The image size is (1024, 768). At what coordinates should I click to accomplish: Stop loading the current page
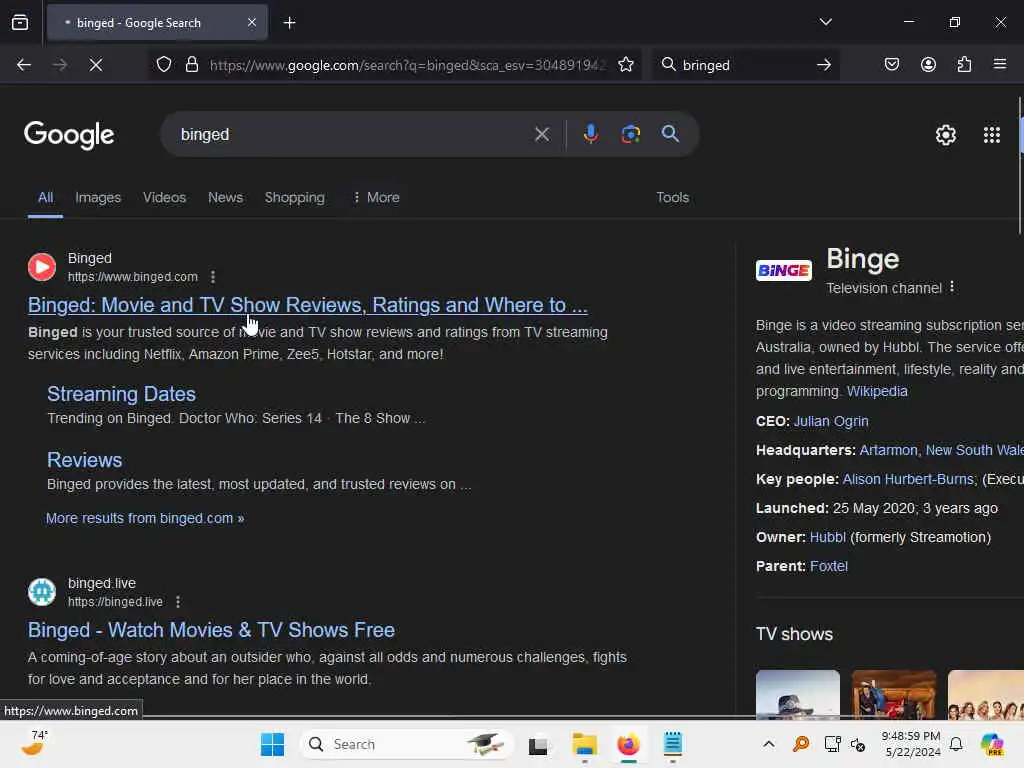95,65
